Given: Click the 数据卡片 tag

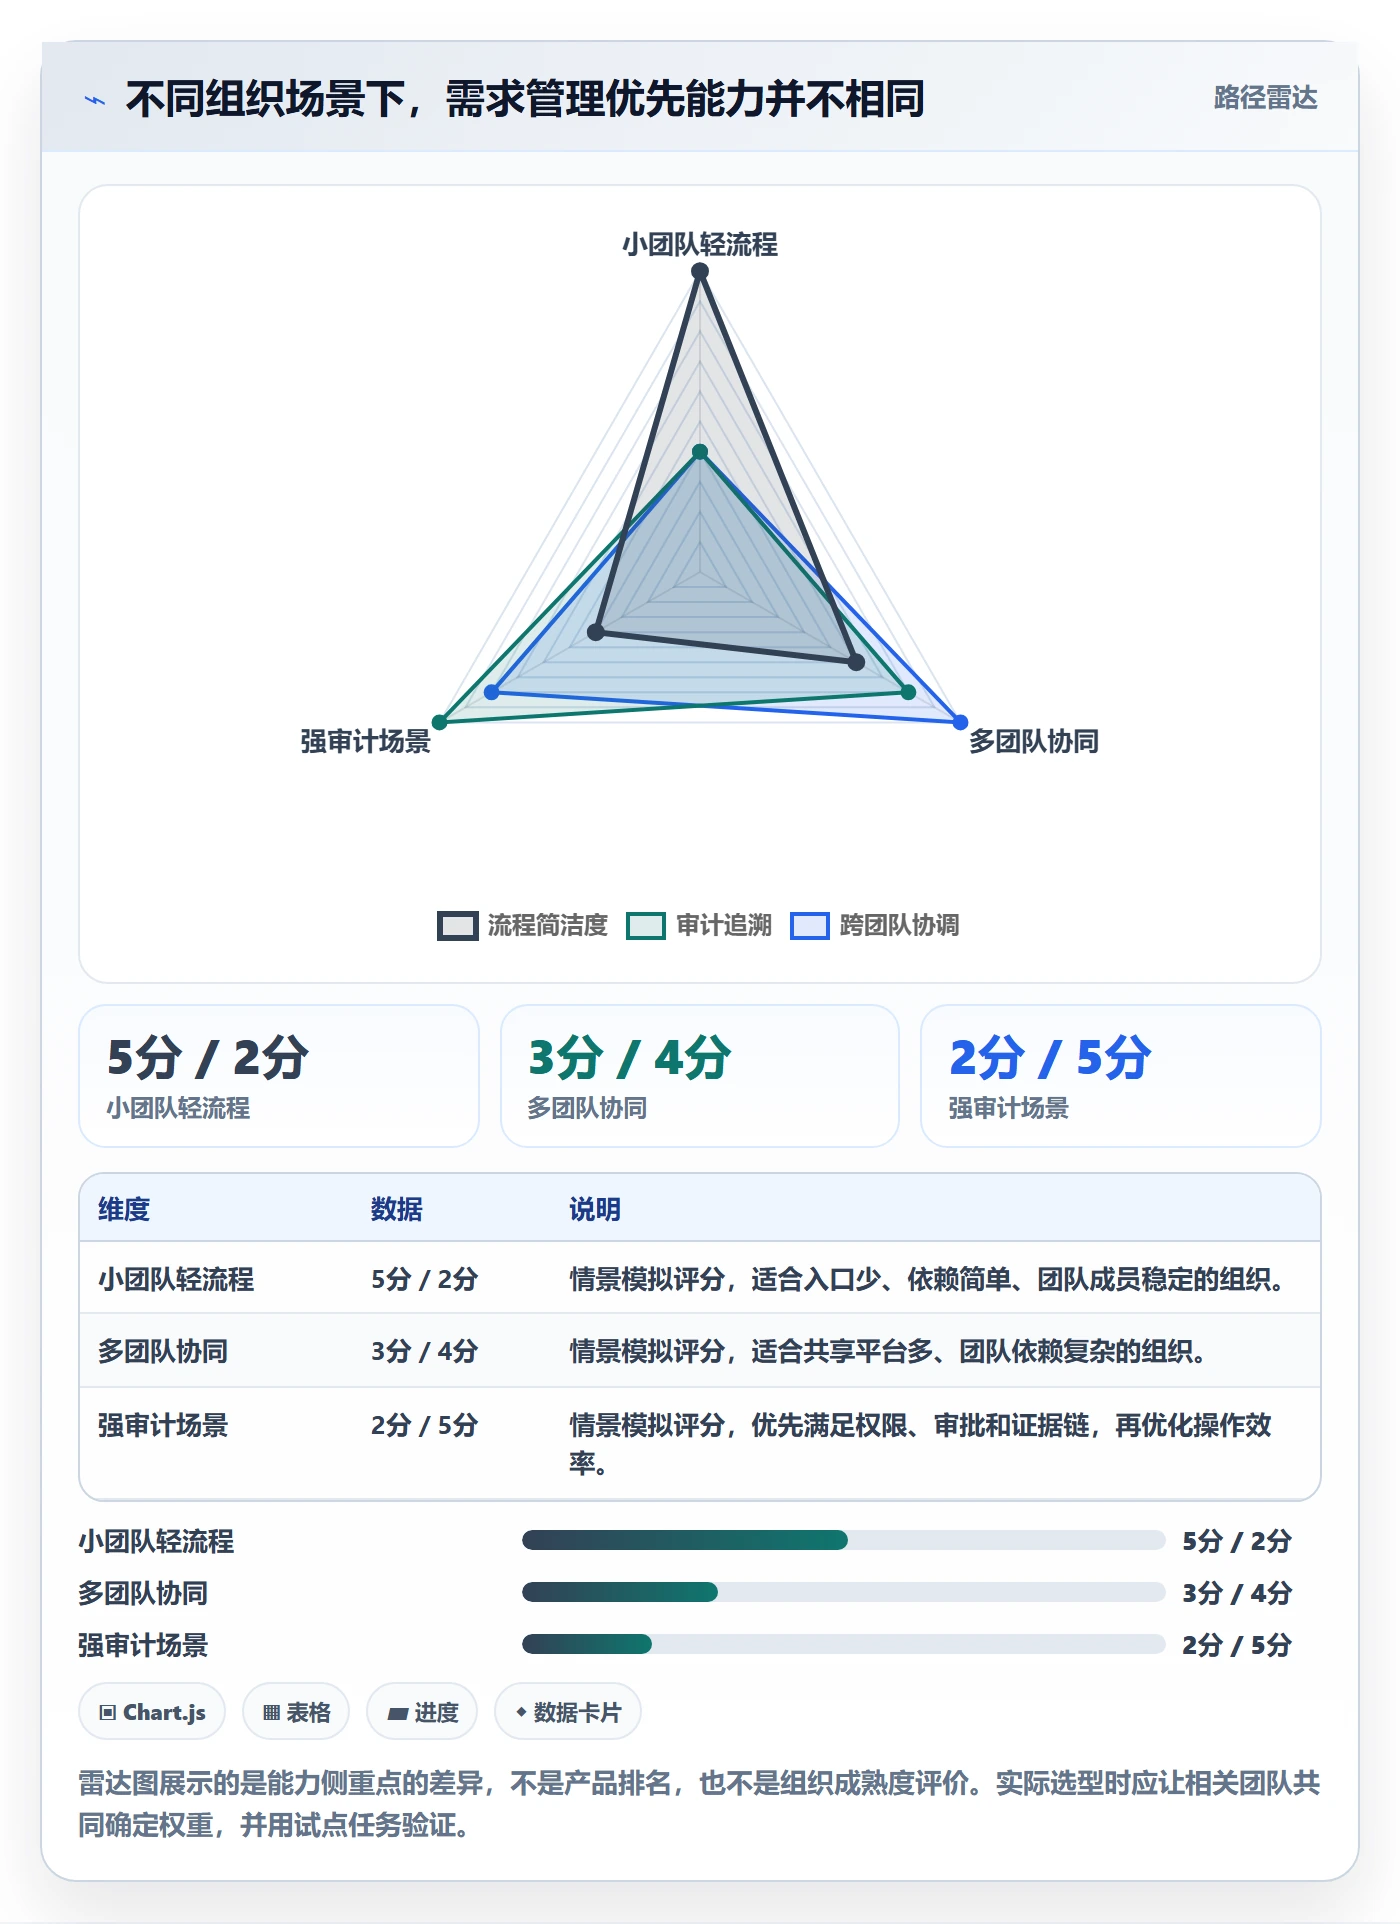Looking at the screenshot, I should coord(568,1712).
